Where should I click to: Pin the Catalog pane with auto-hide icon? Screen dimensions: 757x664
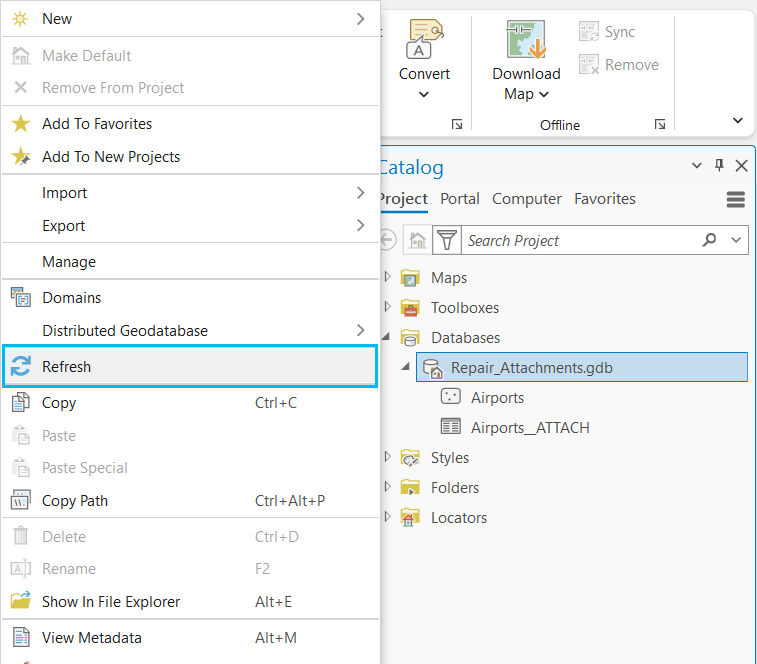point(719,166)
